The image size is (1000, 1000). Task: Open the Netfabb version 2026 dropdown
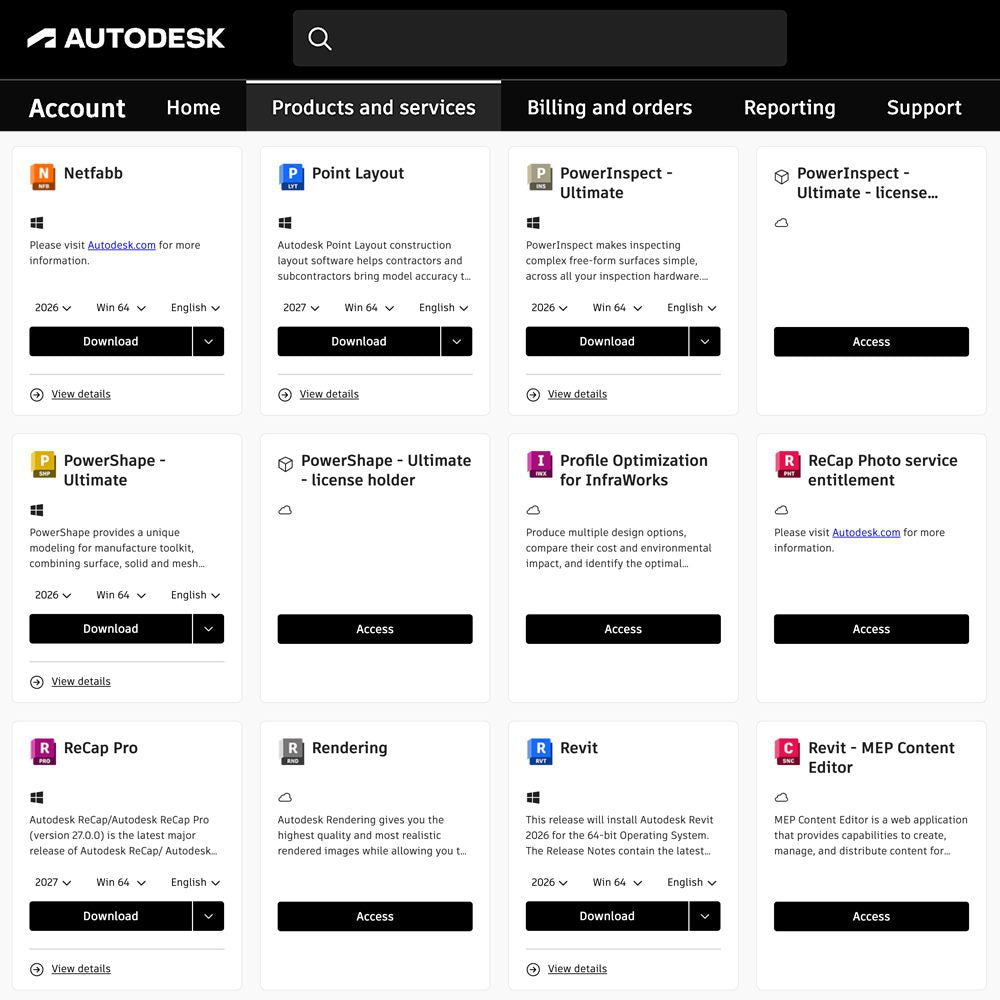click(x=53, y=307)
